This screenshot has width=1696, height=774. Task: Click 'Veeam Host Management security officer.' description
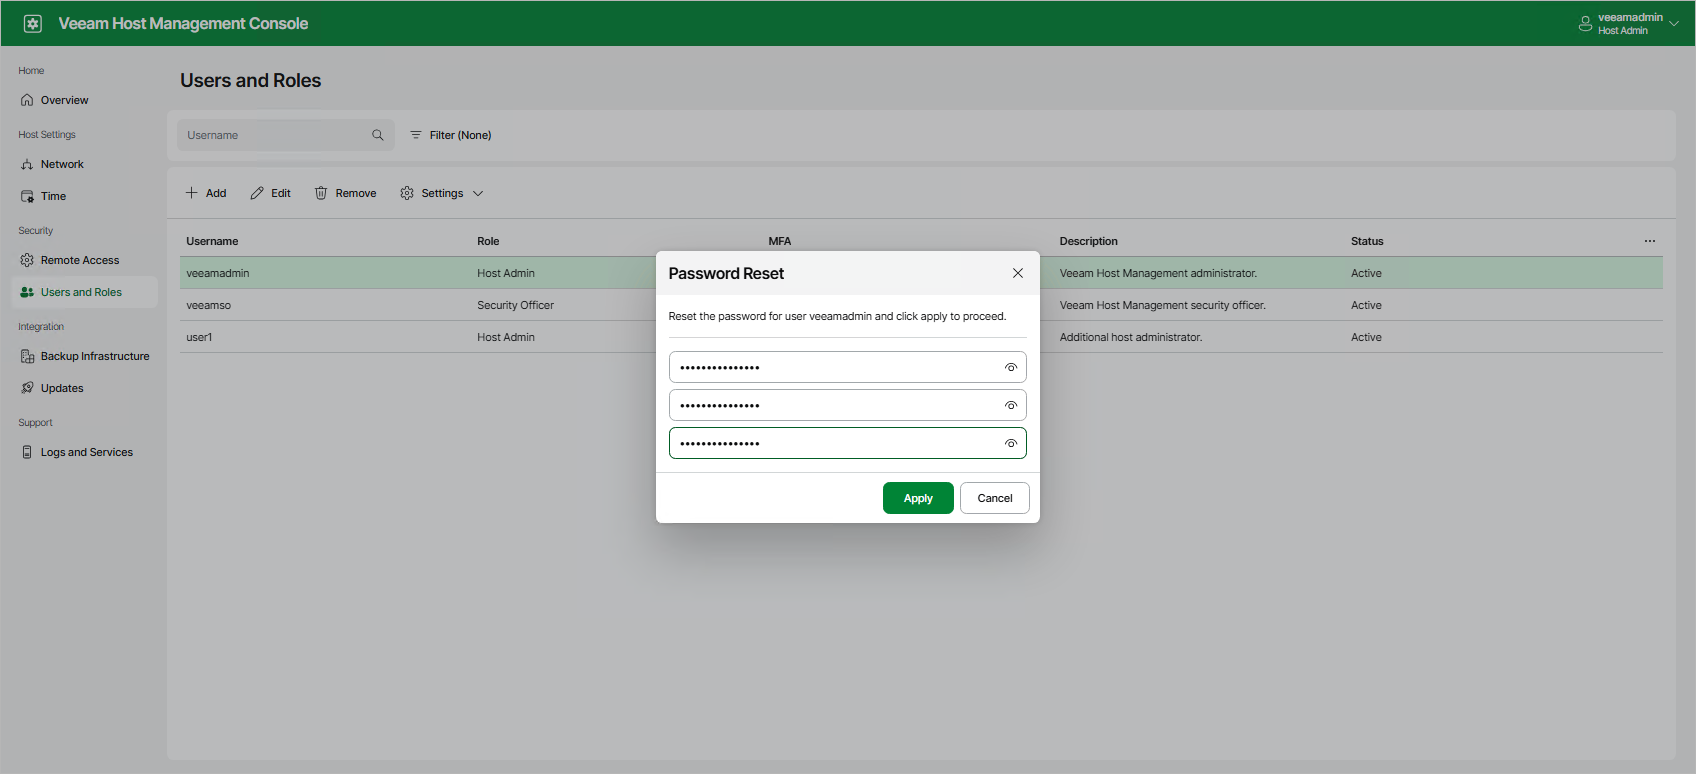(1163, 305)
